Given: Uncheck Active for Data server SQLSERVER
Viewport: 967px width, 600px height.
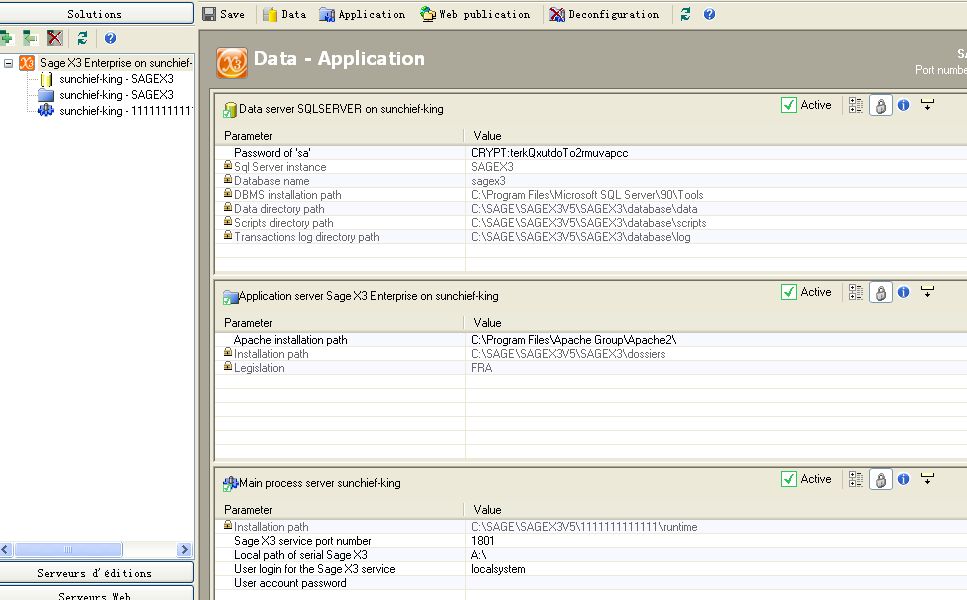Looking at the screenshot, I should [x=789, y=105].
